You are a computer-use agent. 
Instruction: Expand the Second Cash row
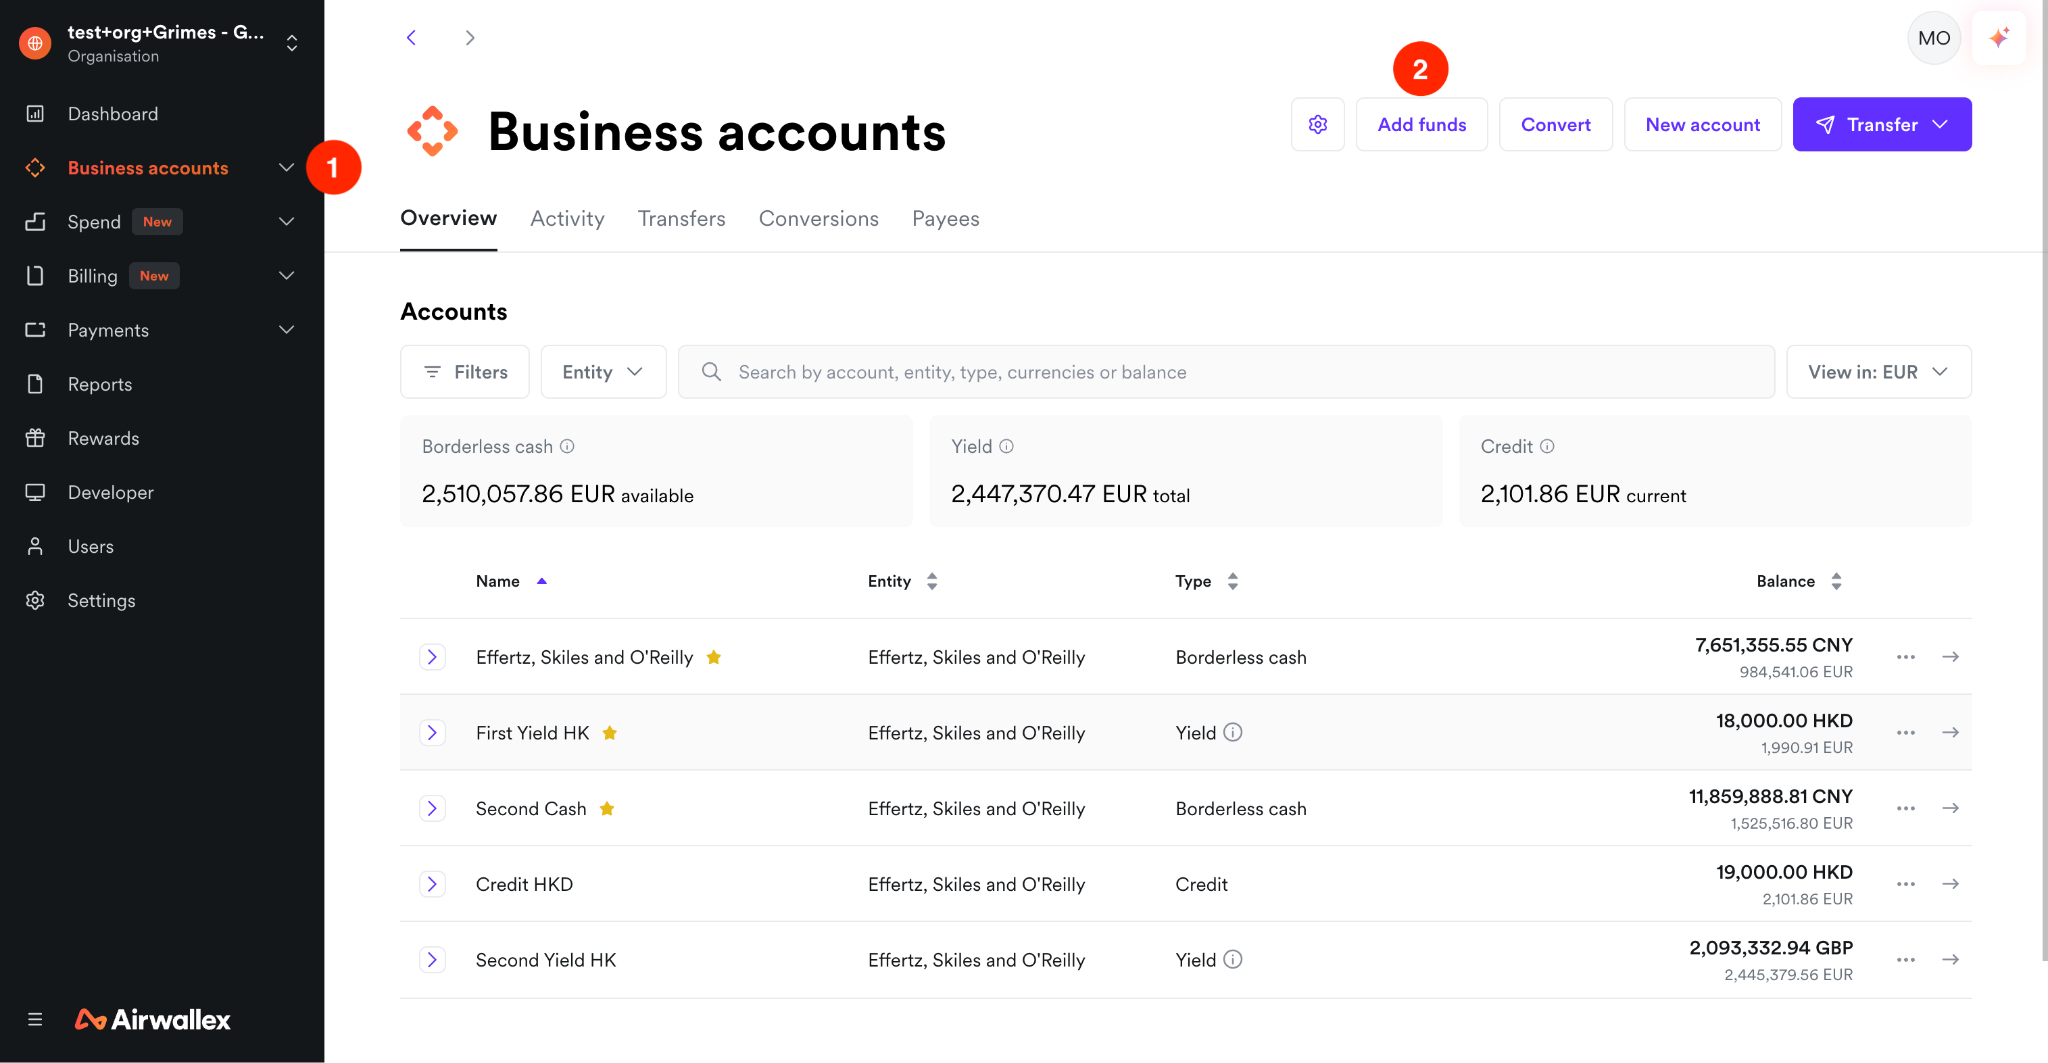point(432,808)
